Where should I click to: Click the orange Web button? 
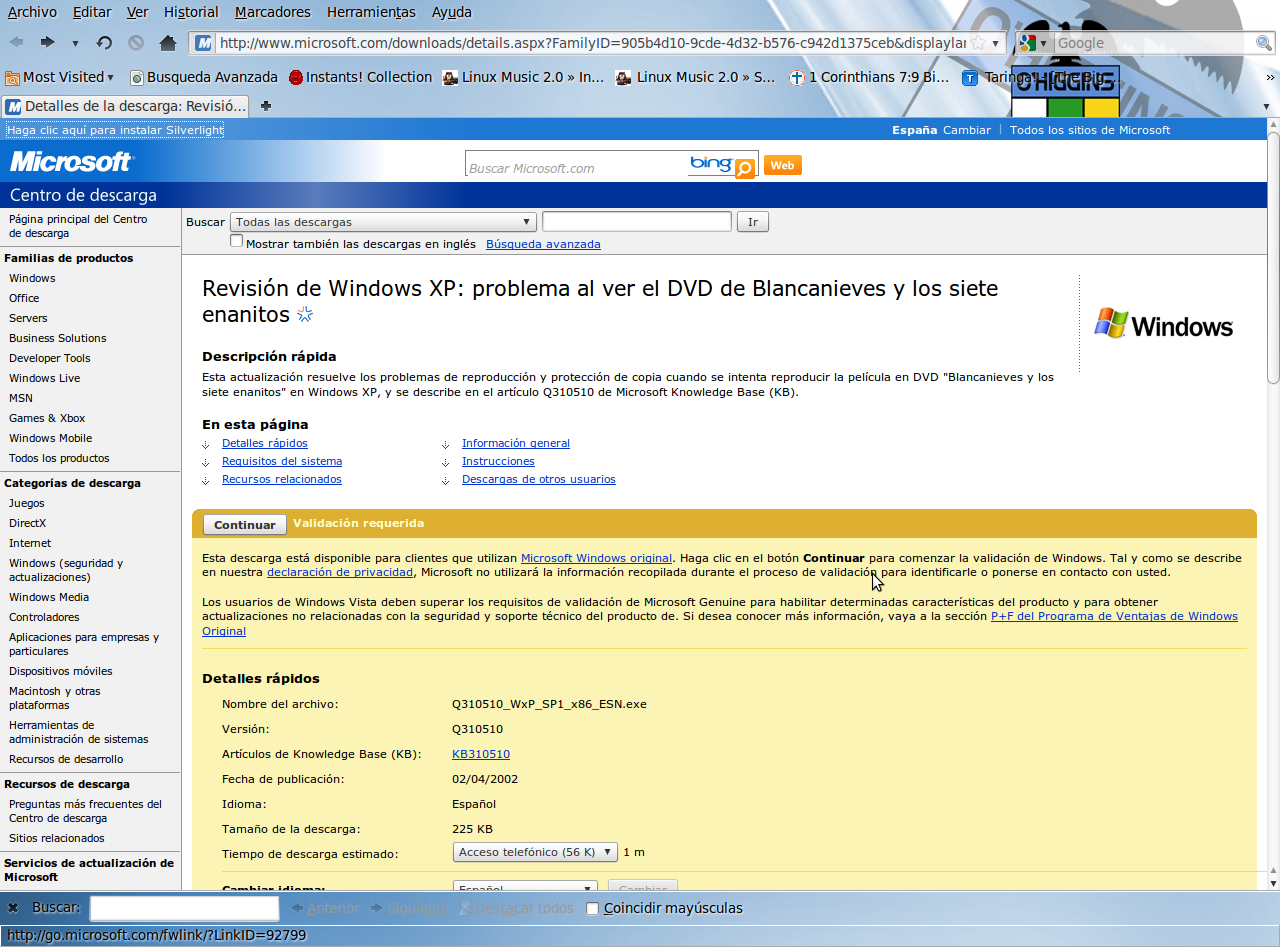coord(783,166)
